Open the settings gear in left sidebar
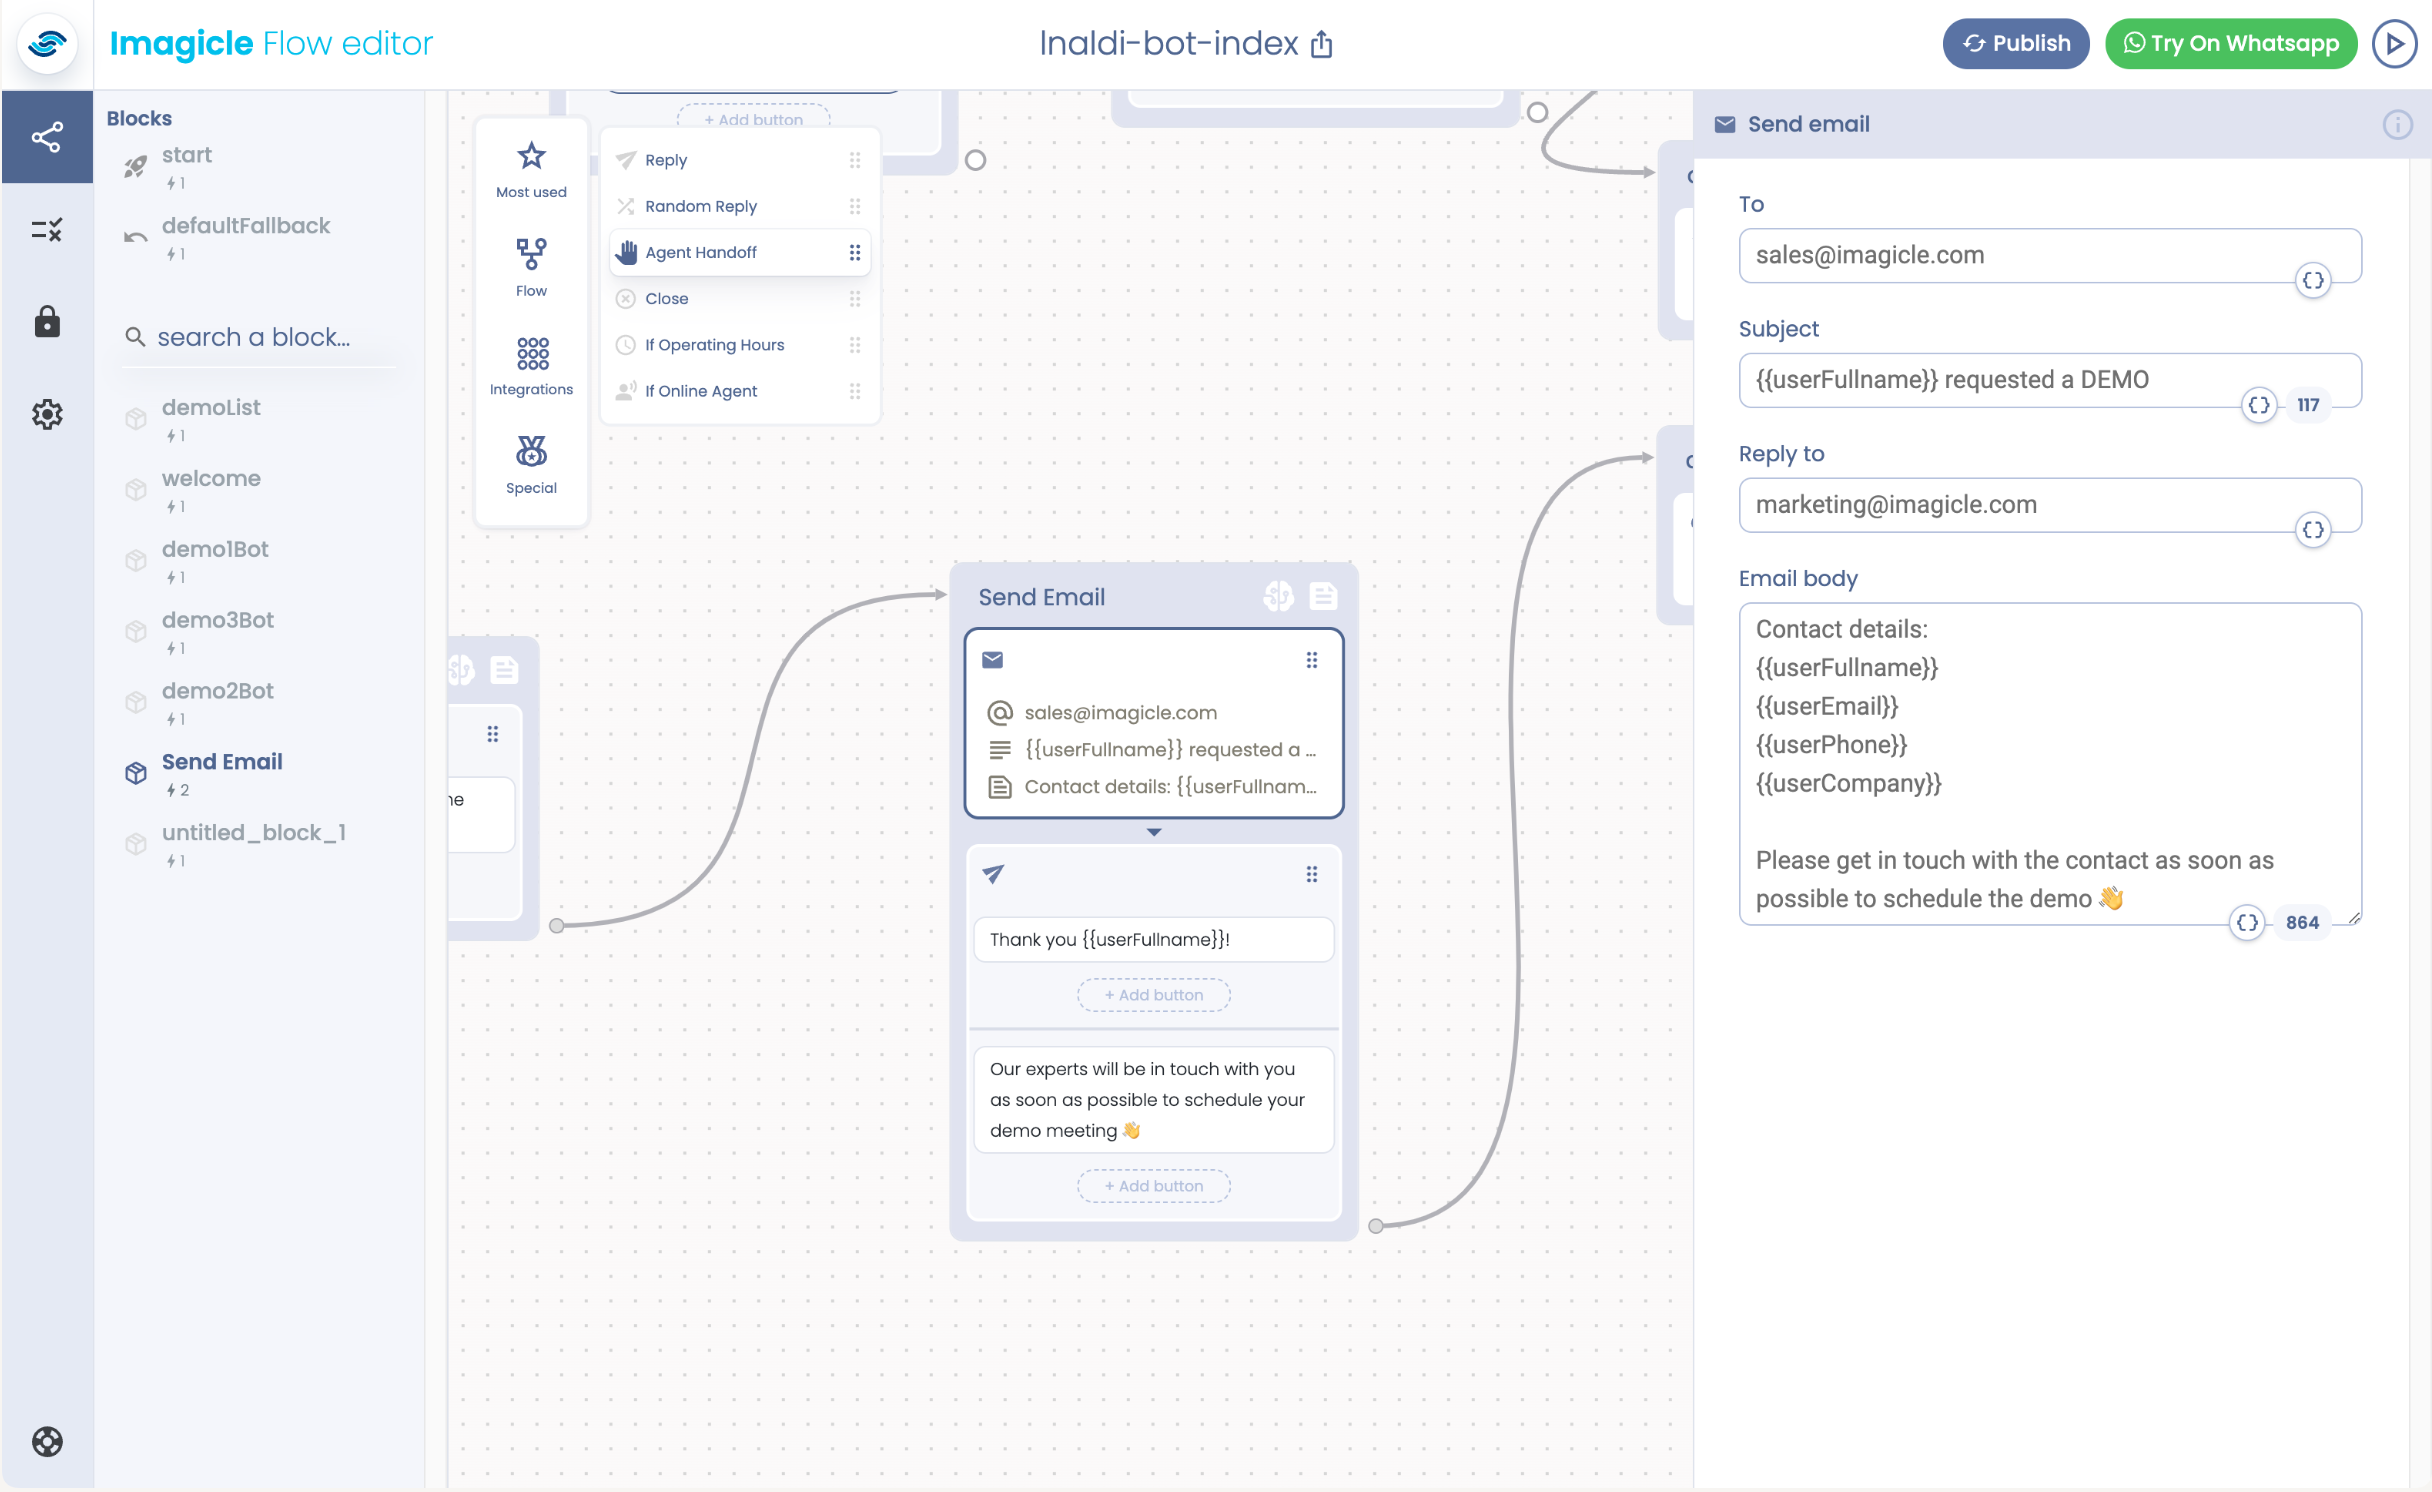This screenshot has height=1492, width=2432. [47, 414]
